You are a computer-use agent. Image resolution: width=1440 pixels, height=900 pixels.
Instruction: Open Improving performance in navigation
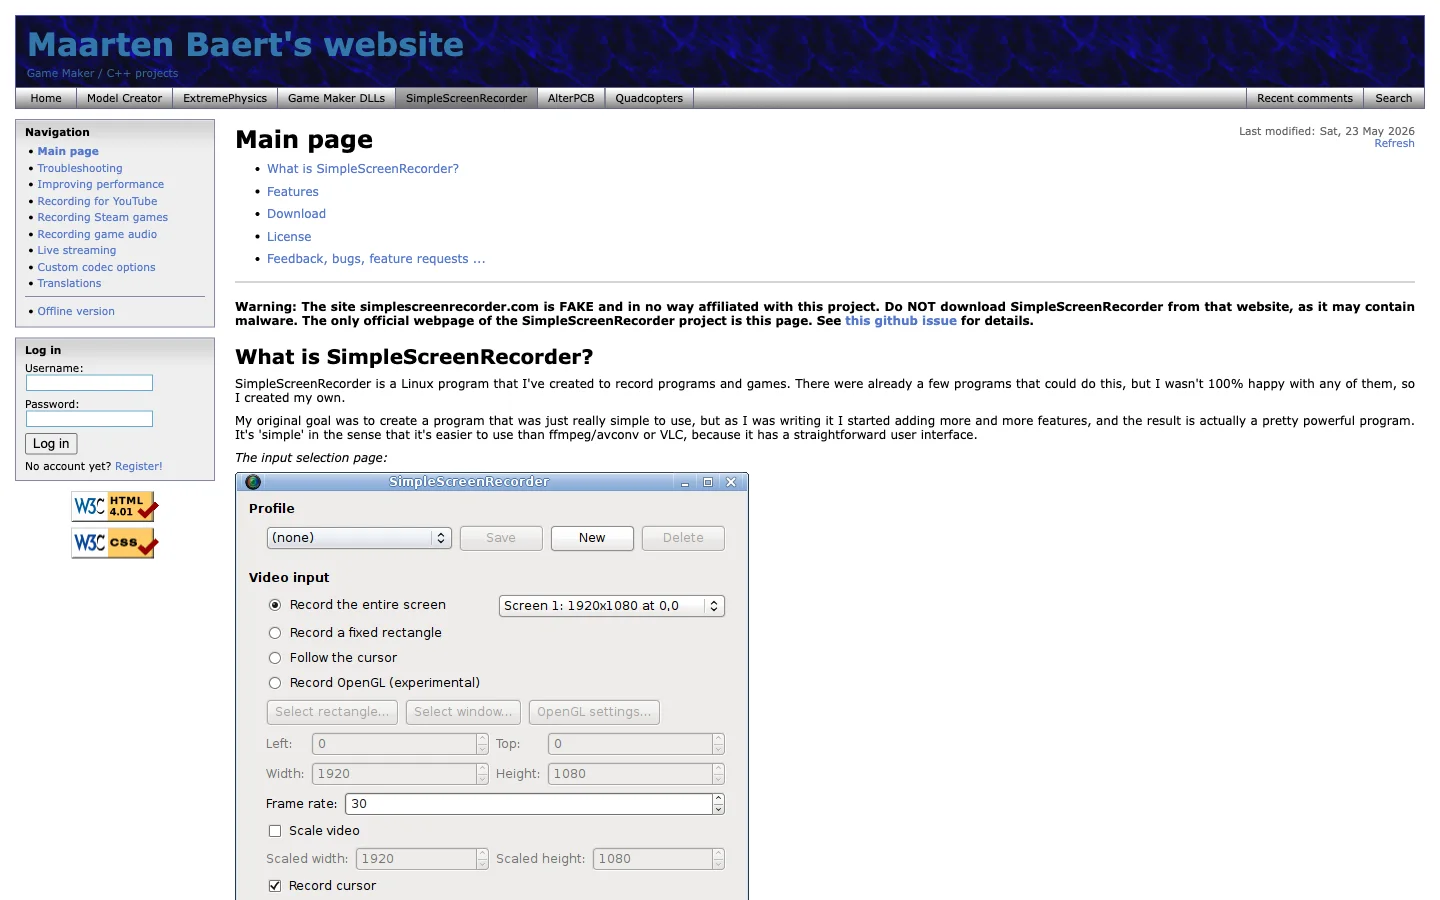(x=101, y=185)
